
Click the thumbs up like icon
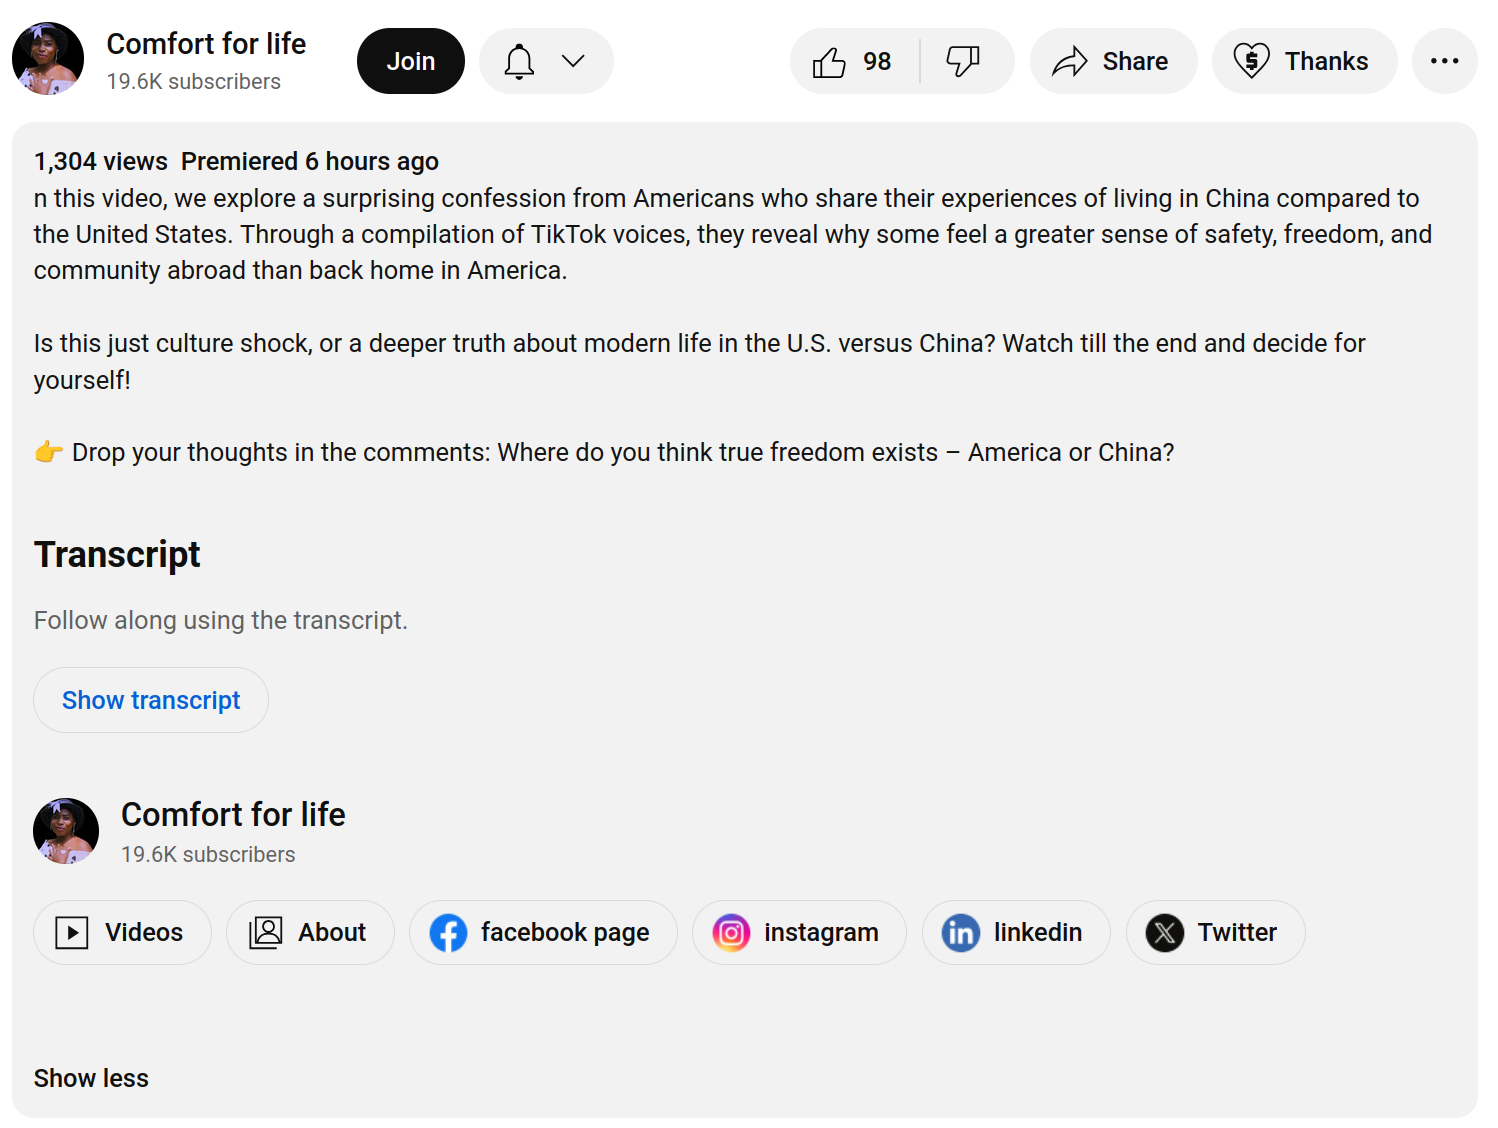(830, 62)
